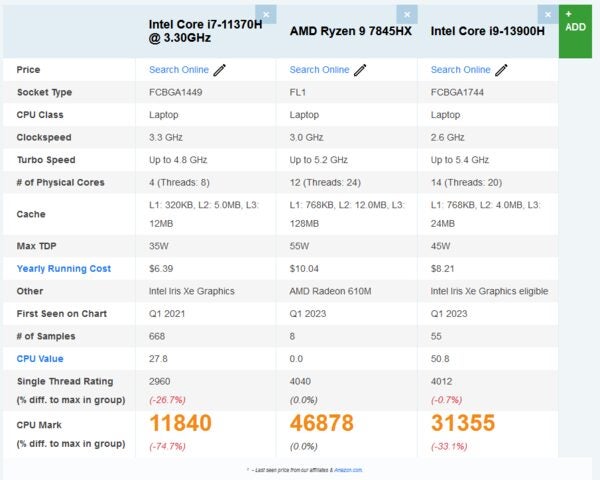The height and width of the screenshot is (480, 600).
Task: Open Search Online link for Intel Core i9-13900H
Action: pyautogui.click(x=460, y=70)
